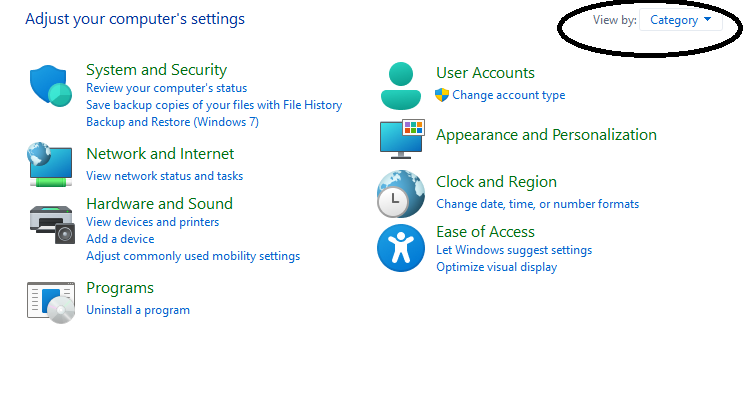
Task: Open Save backup copies with File History
Action: [214, 105]
